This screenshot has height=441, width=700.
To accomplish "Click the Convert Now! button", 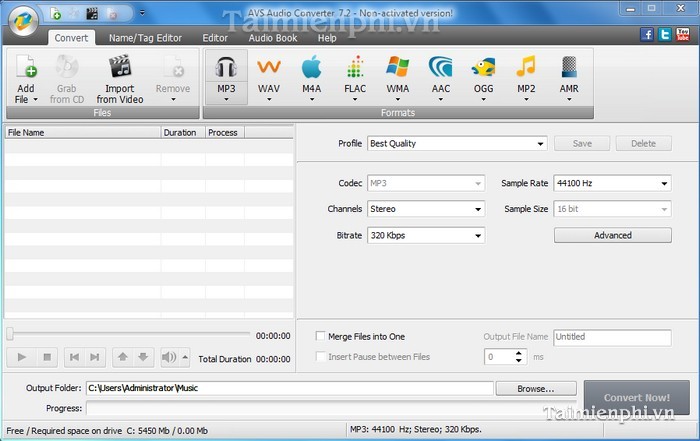I will click(637, 398).
